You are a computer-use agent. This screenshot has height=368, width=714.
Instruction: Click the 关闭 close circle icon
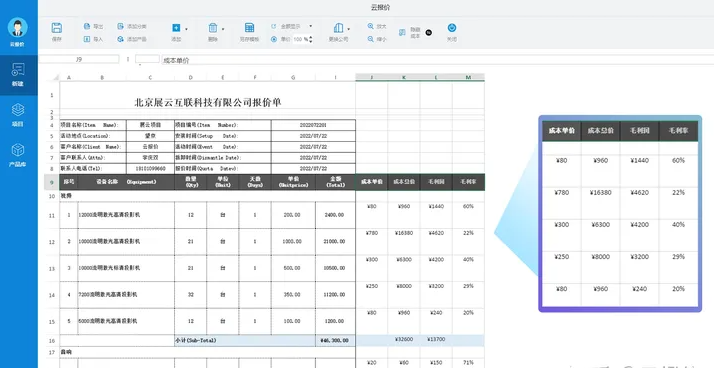click(x=452, y=28)
